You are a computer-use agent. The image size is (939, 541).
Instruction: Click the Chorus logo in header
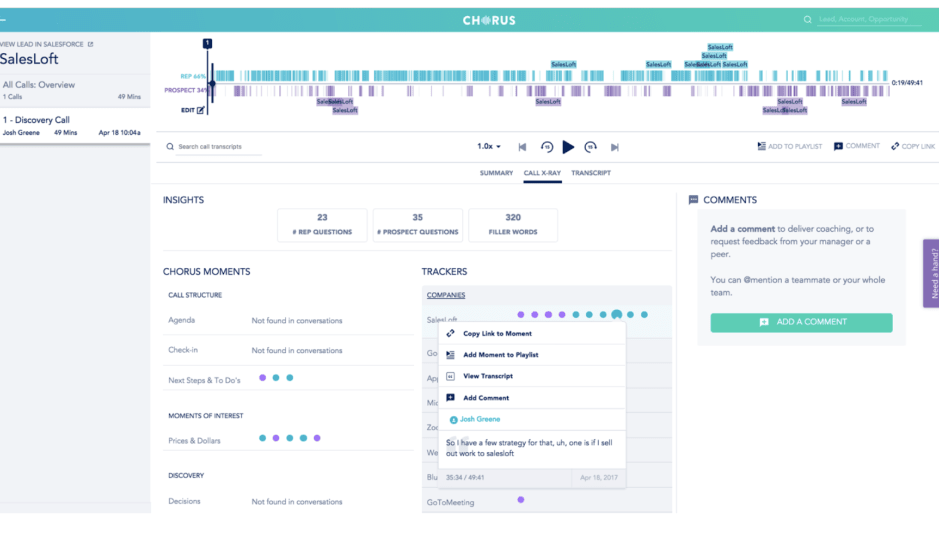[x=489, y=20]
